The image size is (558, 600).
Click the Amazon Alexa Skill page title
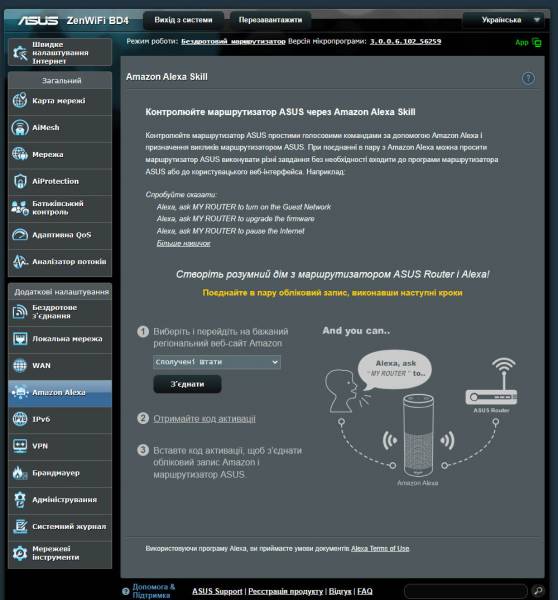167,77
